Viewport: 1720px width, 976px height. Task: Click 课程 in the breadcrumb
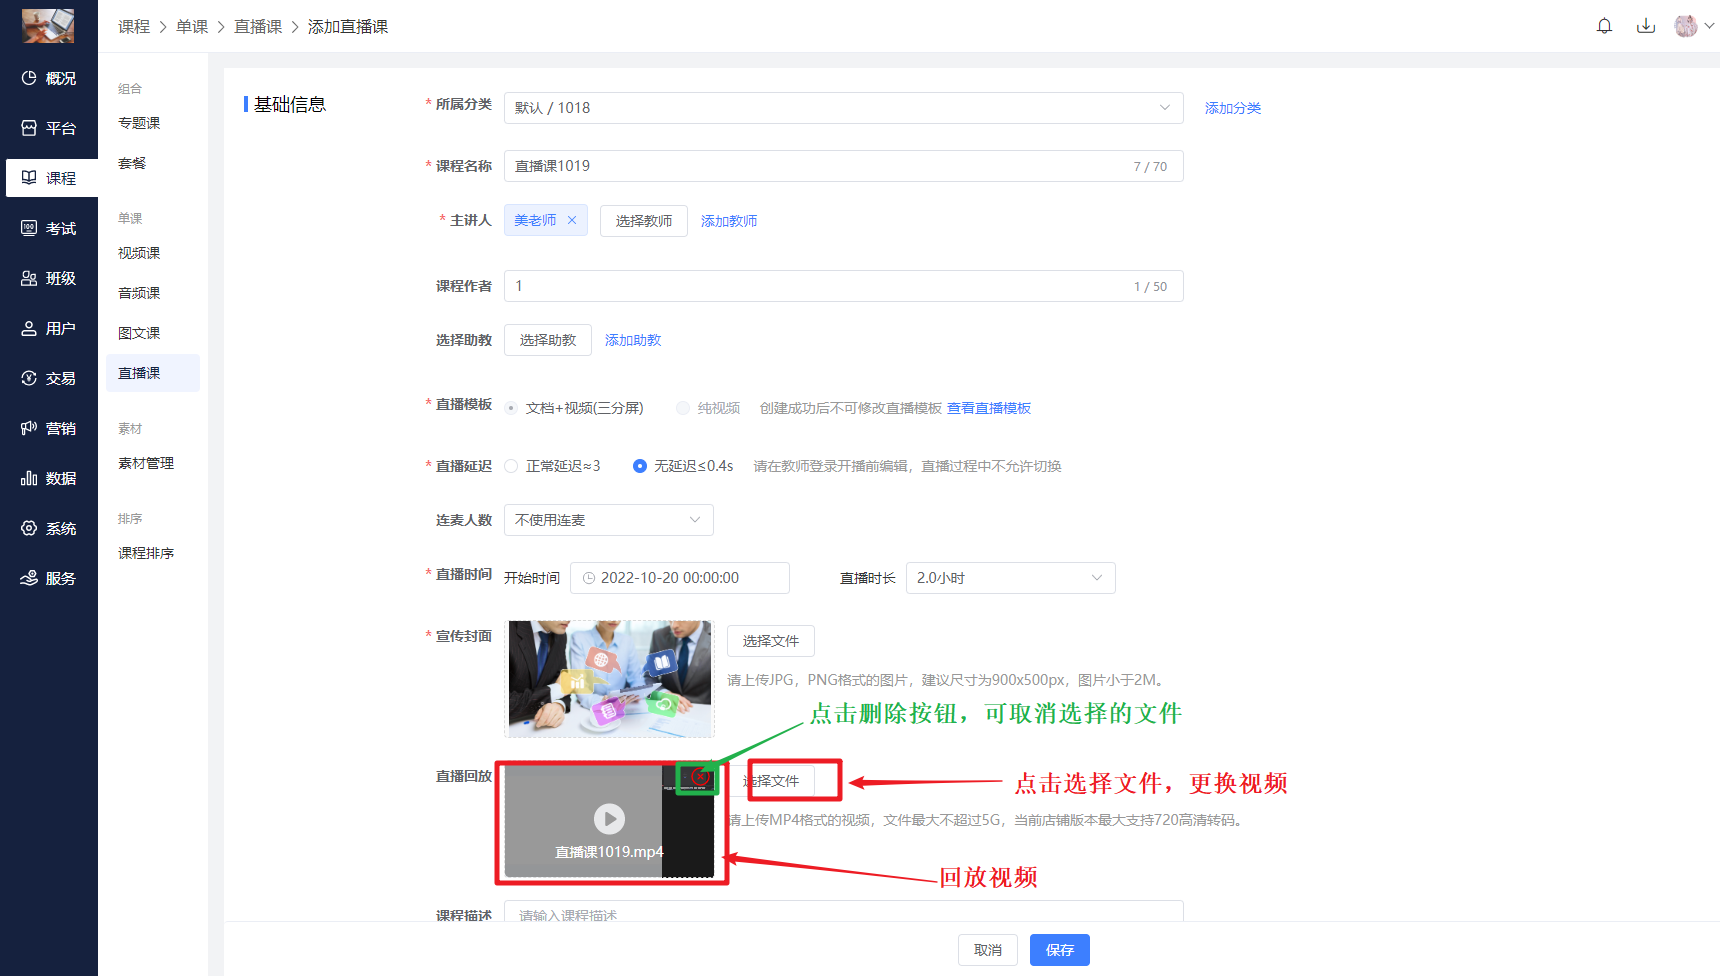point(134,27)
